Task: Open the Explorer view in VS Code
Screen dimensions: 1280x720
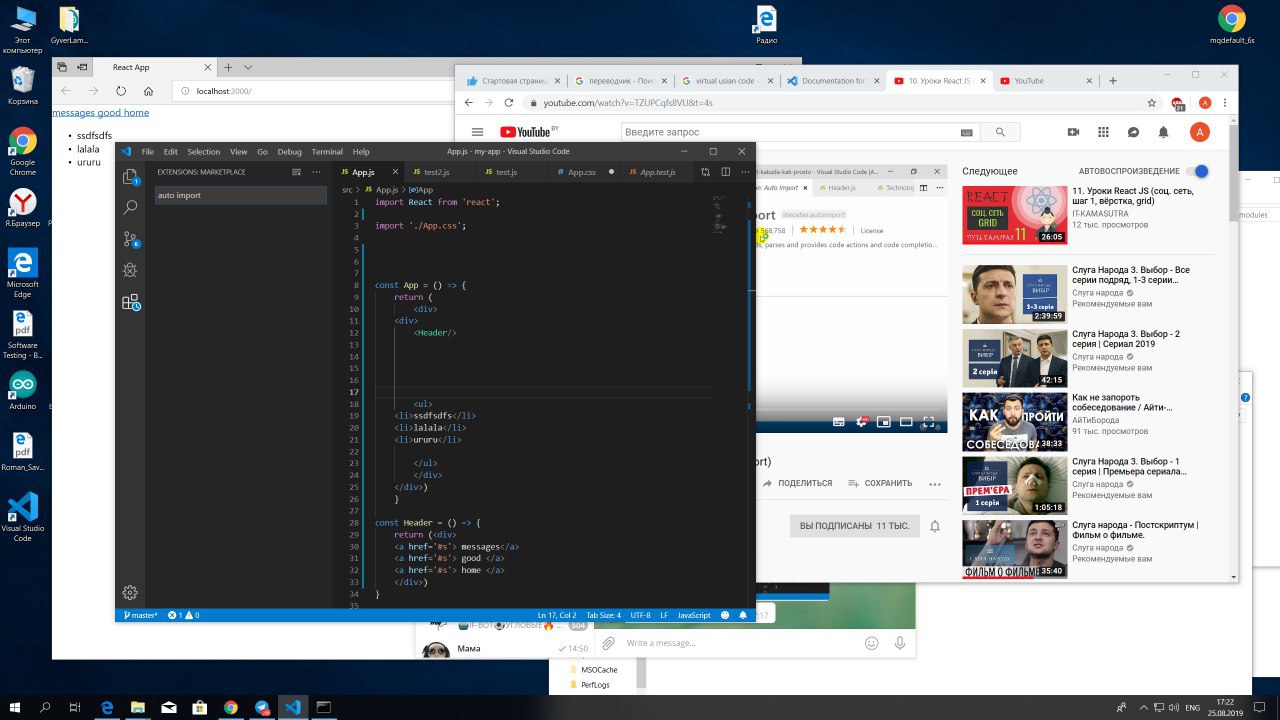Action: (130, 177)
